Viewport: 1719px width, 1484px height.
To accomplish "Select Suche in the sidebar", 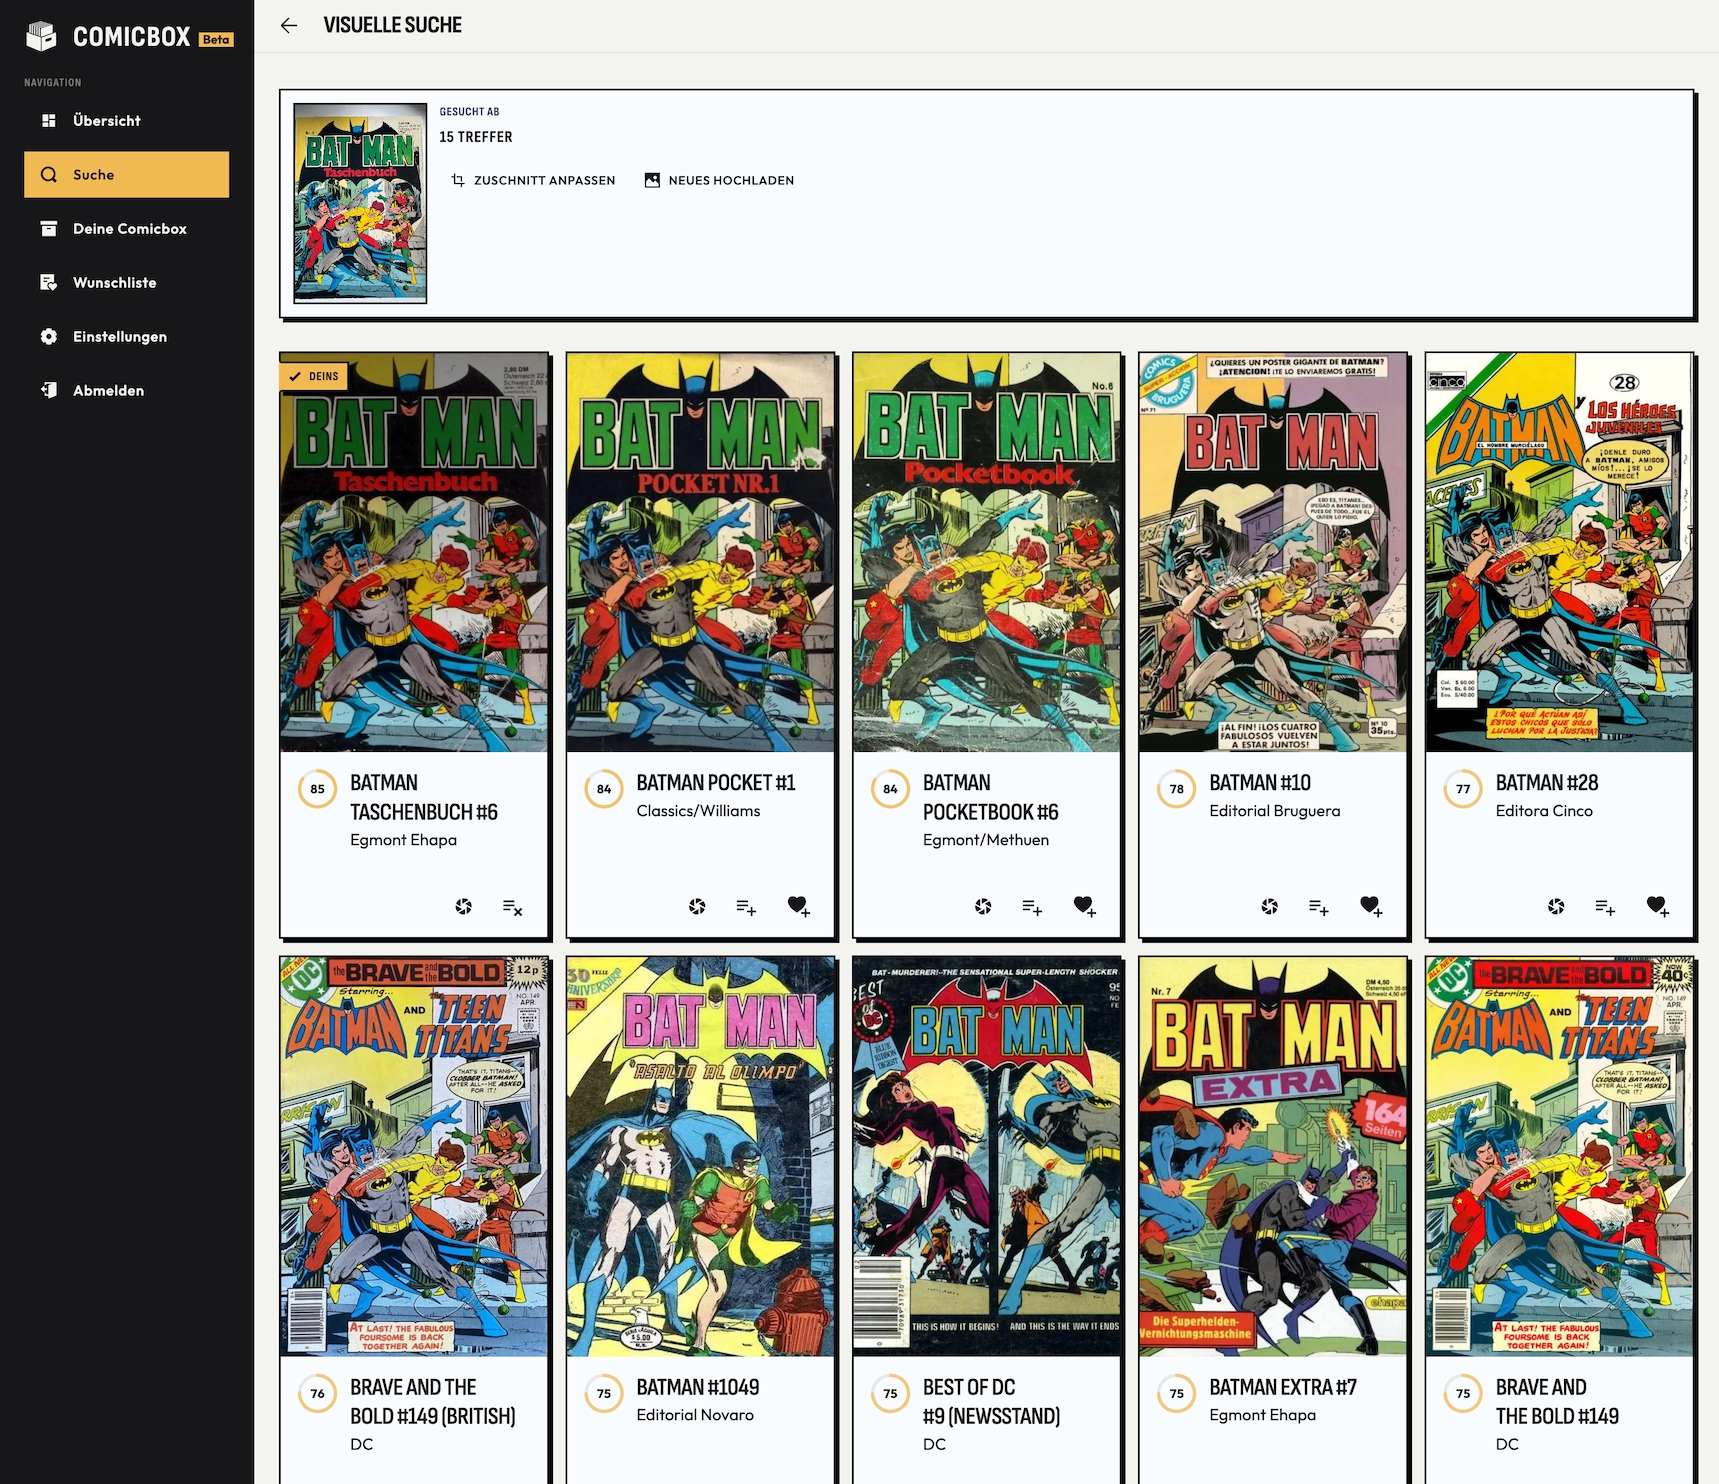I will click(x=127, y=175).
